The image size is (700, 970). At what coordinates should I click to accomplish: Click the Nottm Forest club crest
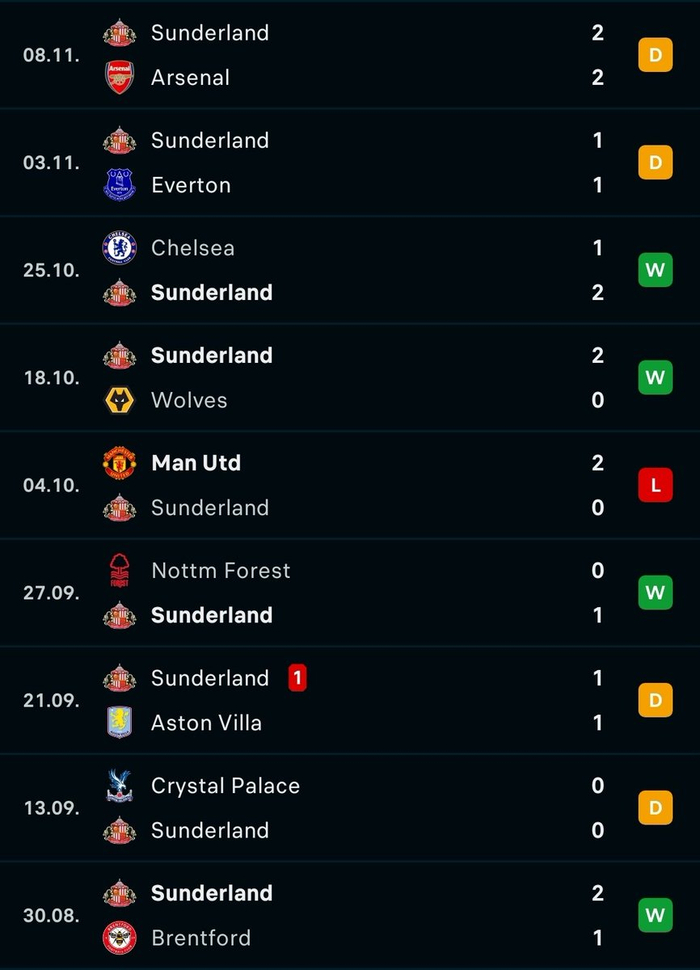point(120,571)
